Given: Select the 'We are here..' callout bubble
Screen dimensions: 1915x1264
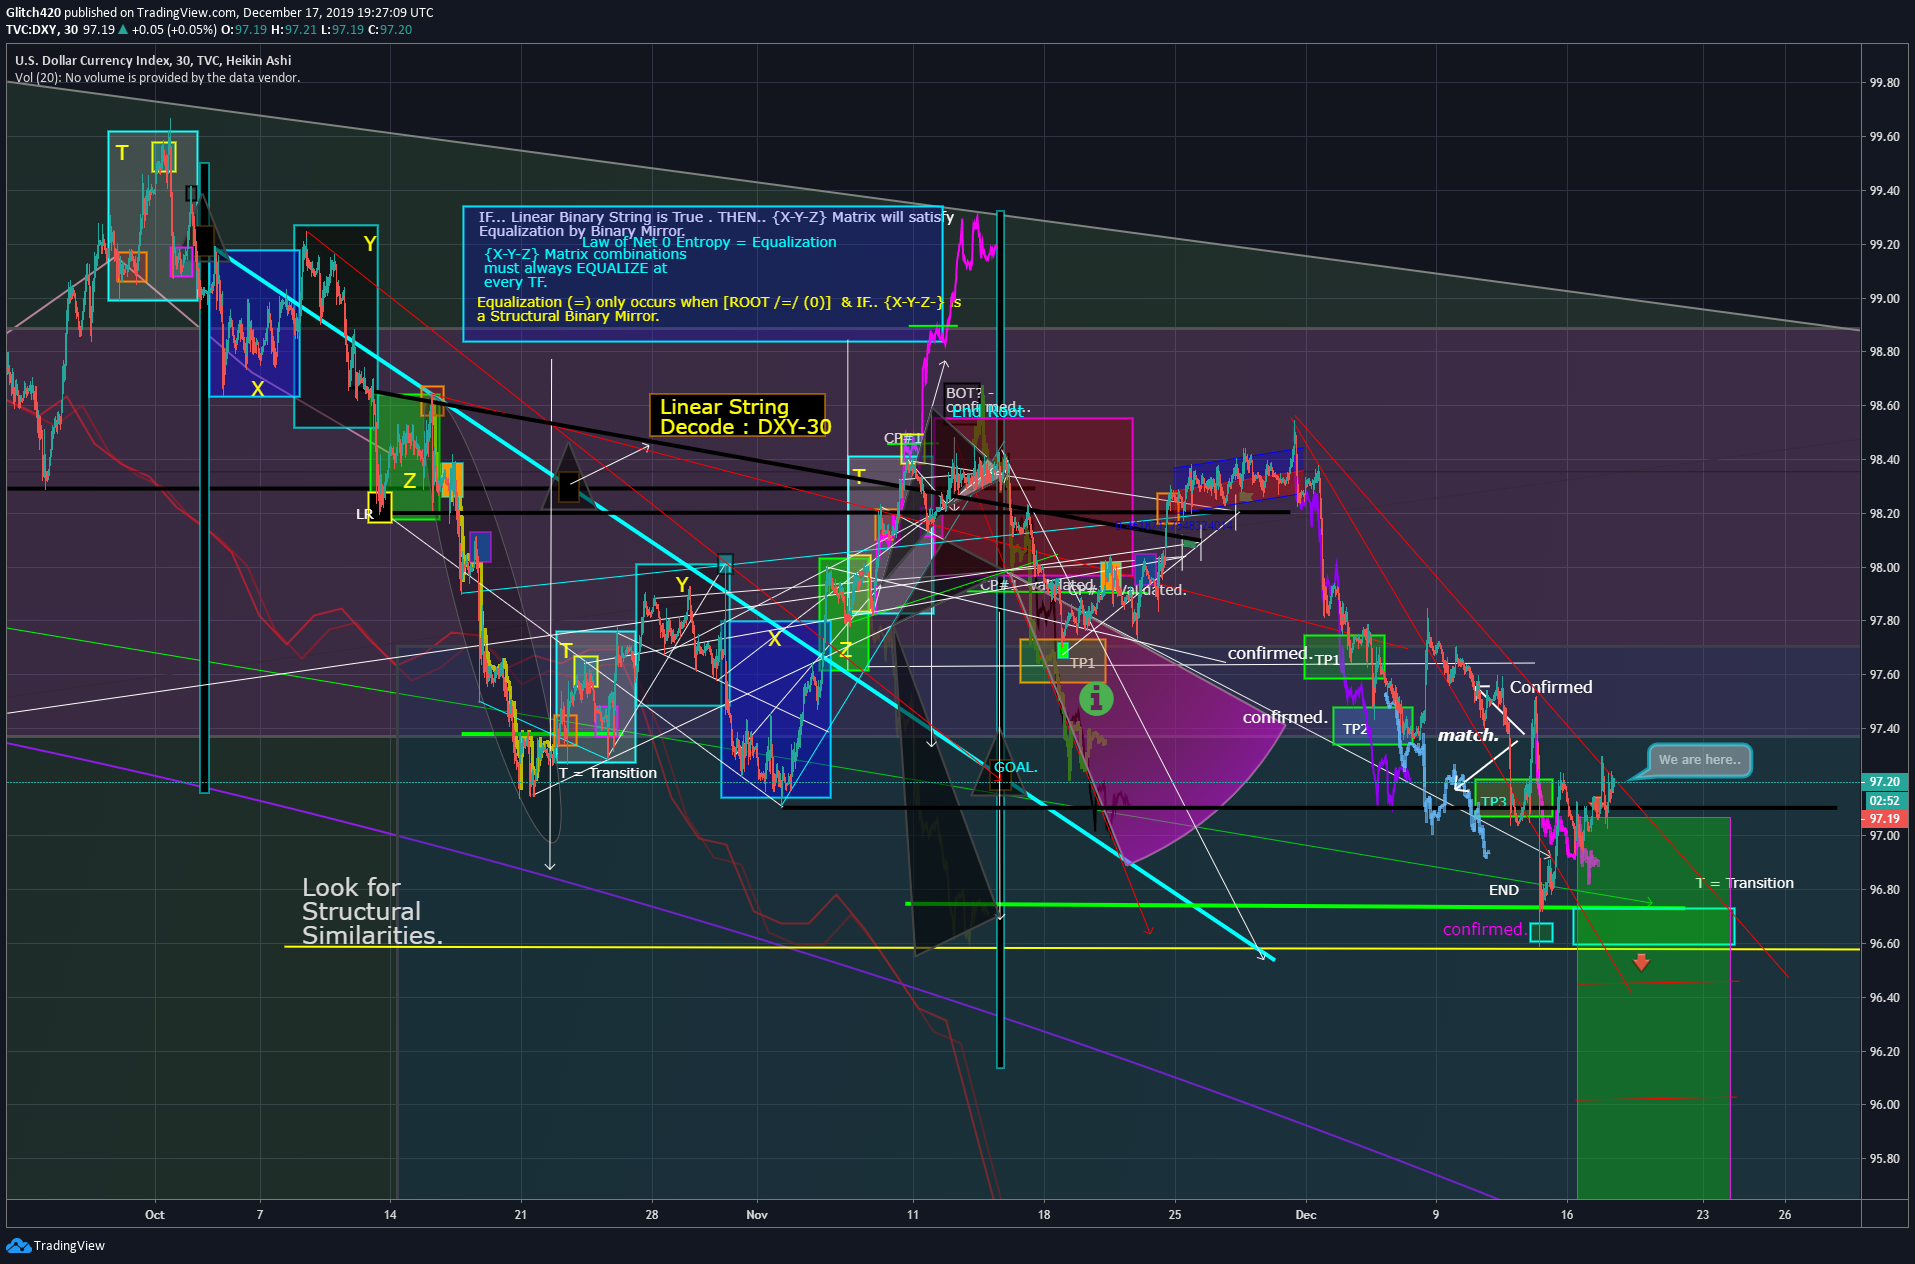Looking at the screenshot, I should pos(1699,760).
